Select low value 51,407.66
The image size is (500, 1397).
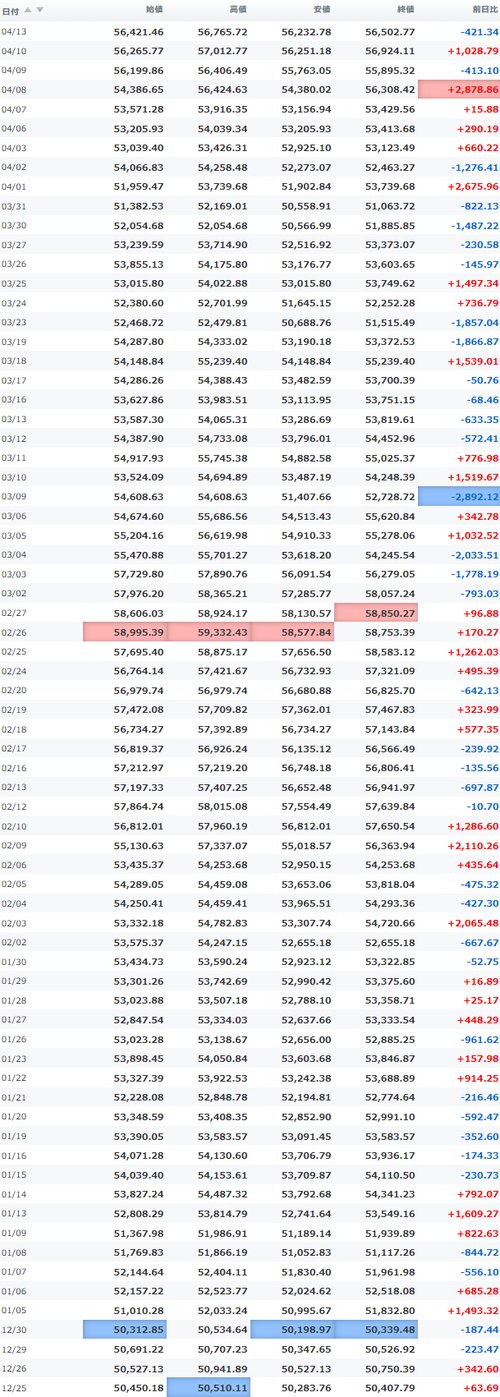click(x=306, y=496)
